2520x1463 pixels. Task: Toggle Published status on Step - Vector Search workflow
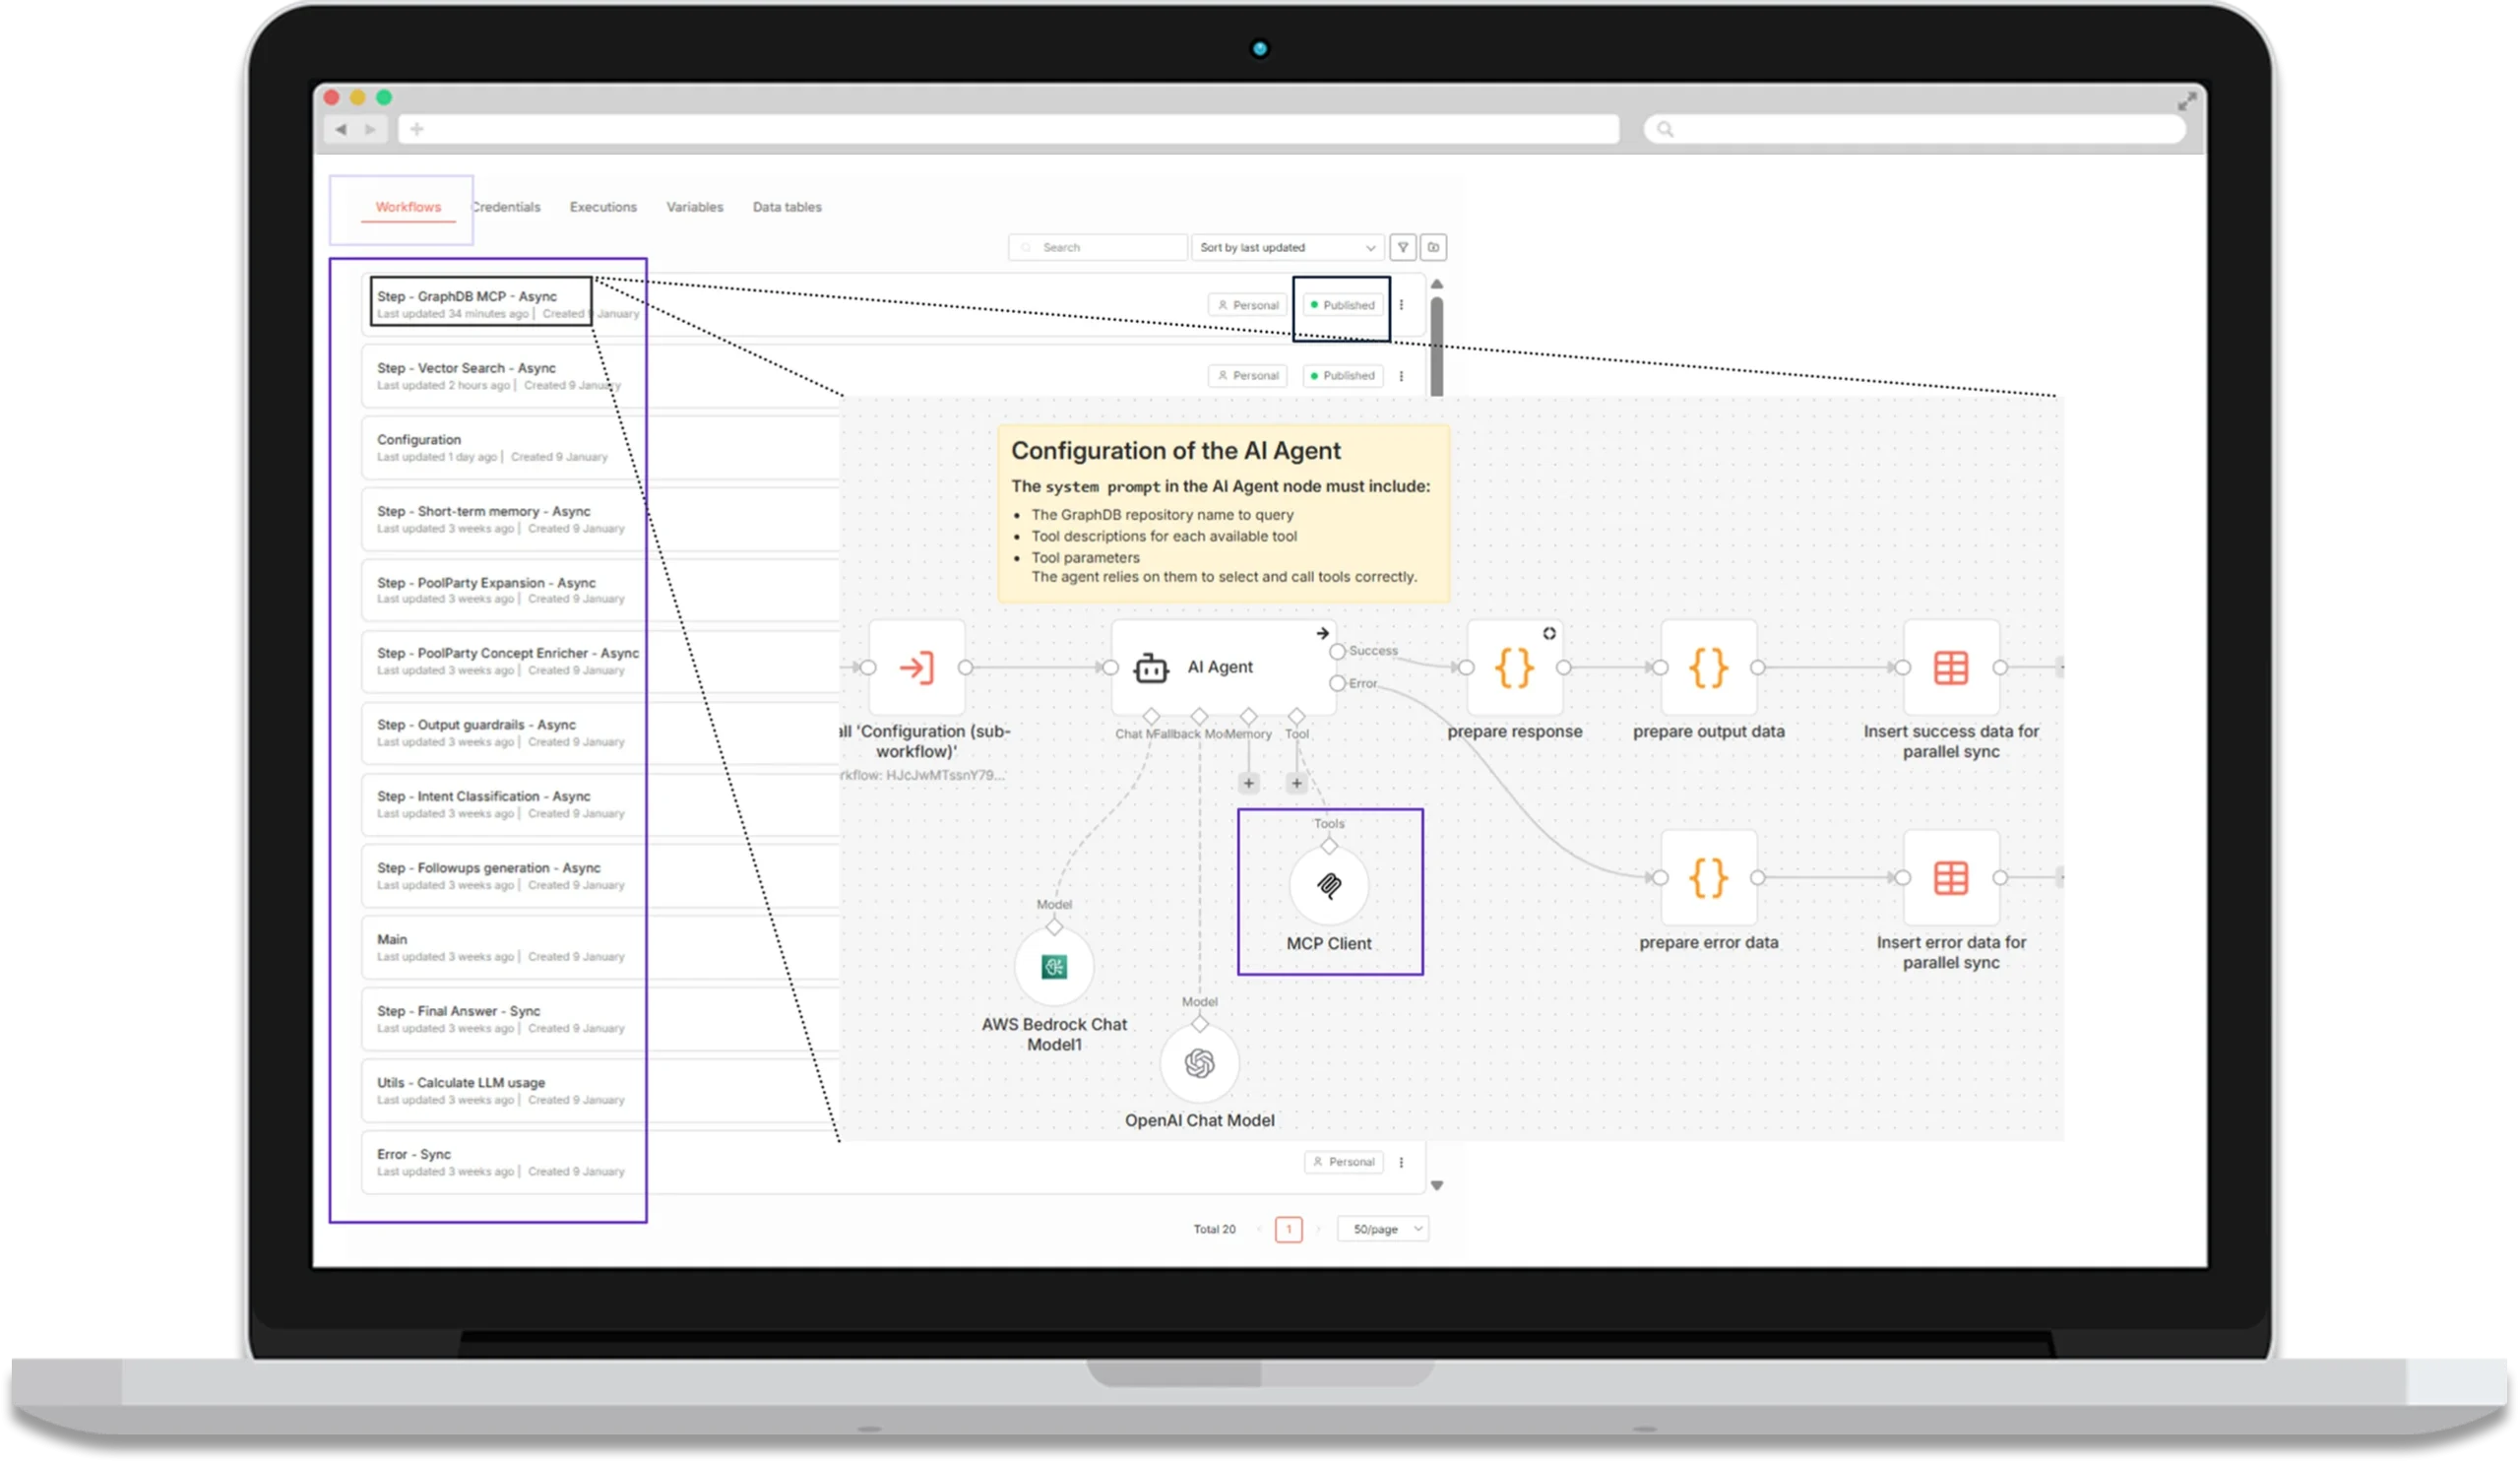point(1341,375)
